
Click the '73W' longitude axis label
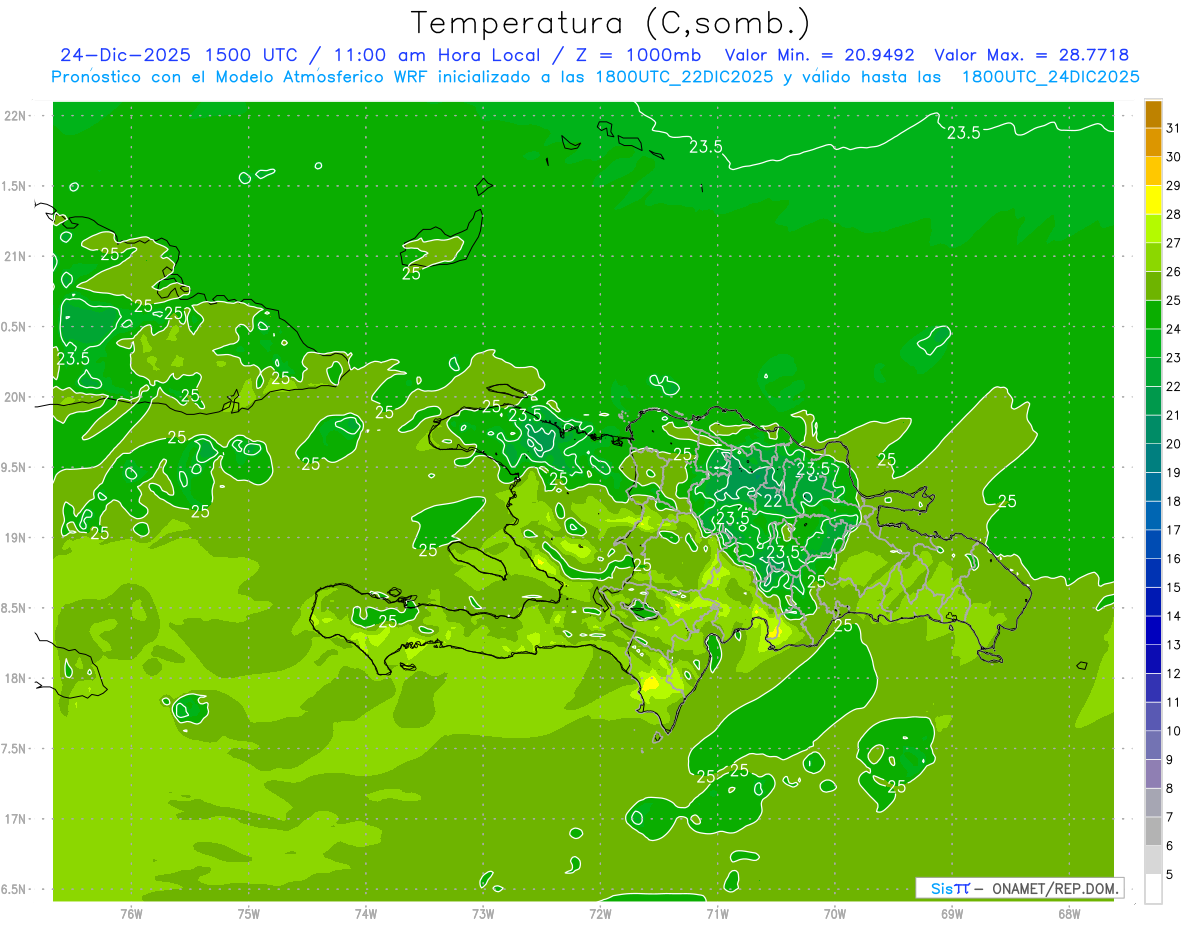pyautogui.click(x=483, y=913)
